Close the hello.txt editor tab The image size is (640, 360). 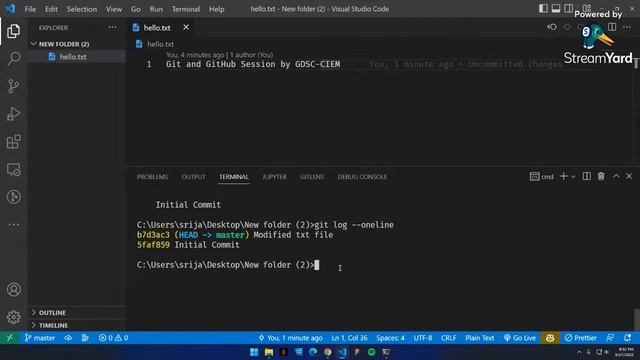[186, 27]
